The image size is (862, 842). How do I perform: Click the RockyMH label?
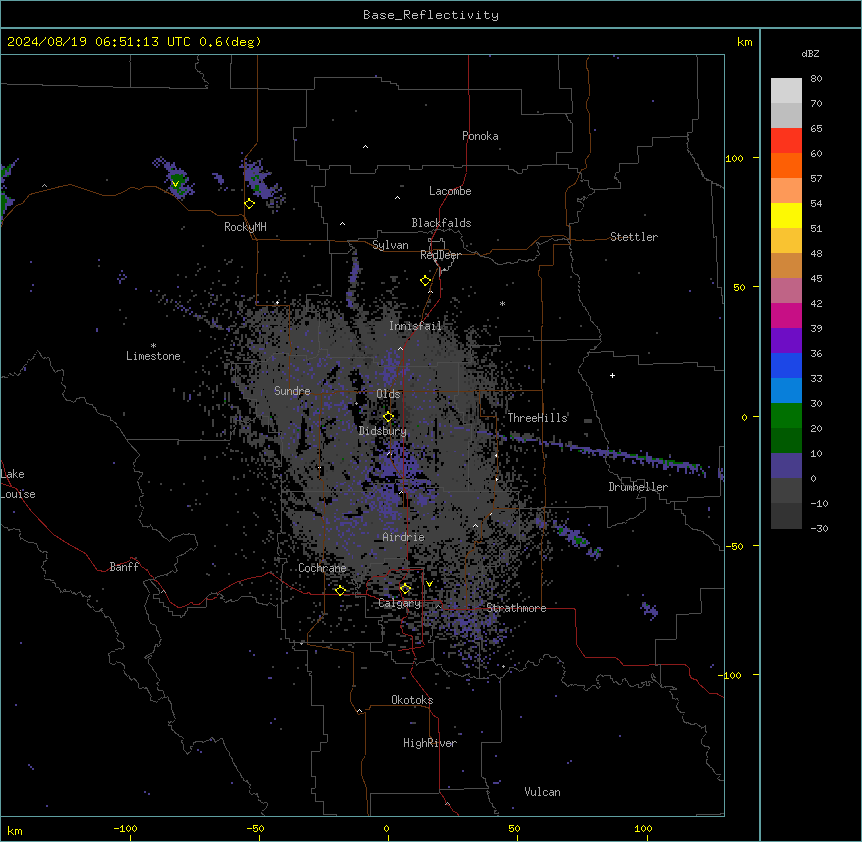point(245,227)
